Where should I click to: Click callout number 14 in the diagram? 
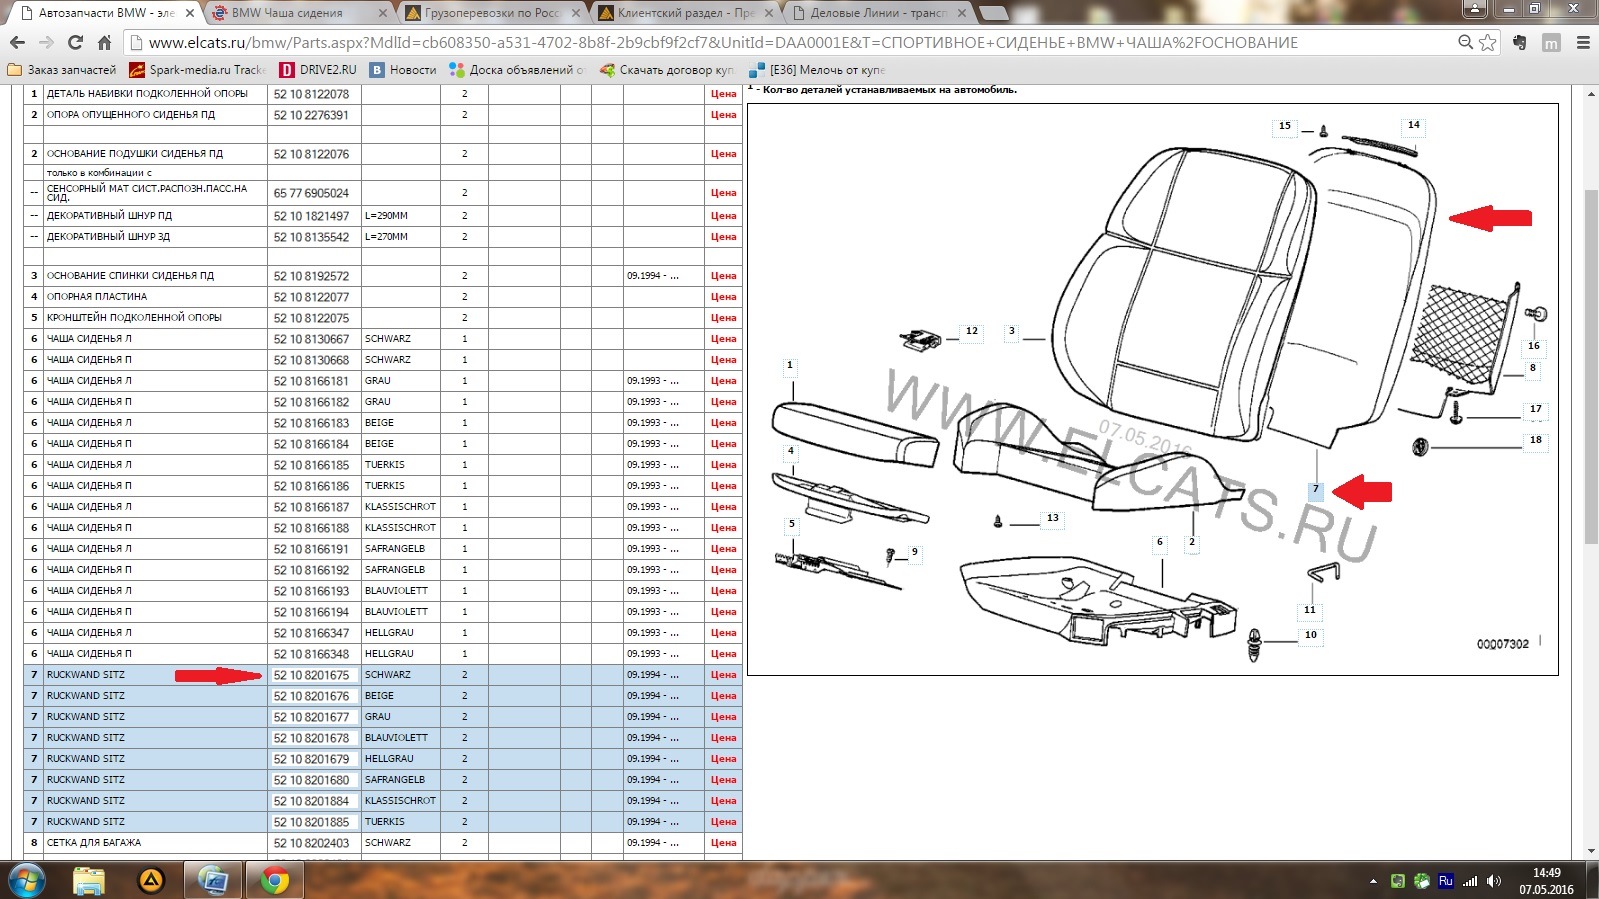1414,125
